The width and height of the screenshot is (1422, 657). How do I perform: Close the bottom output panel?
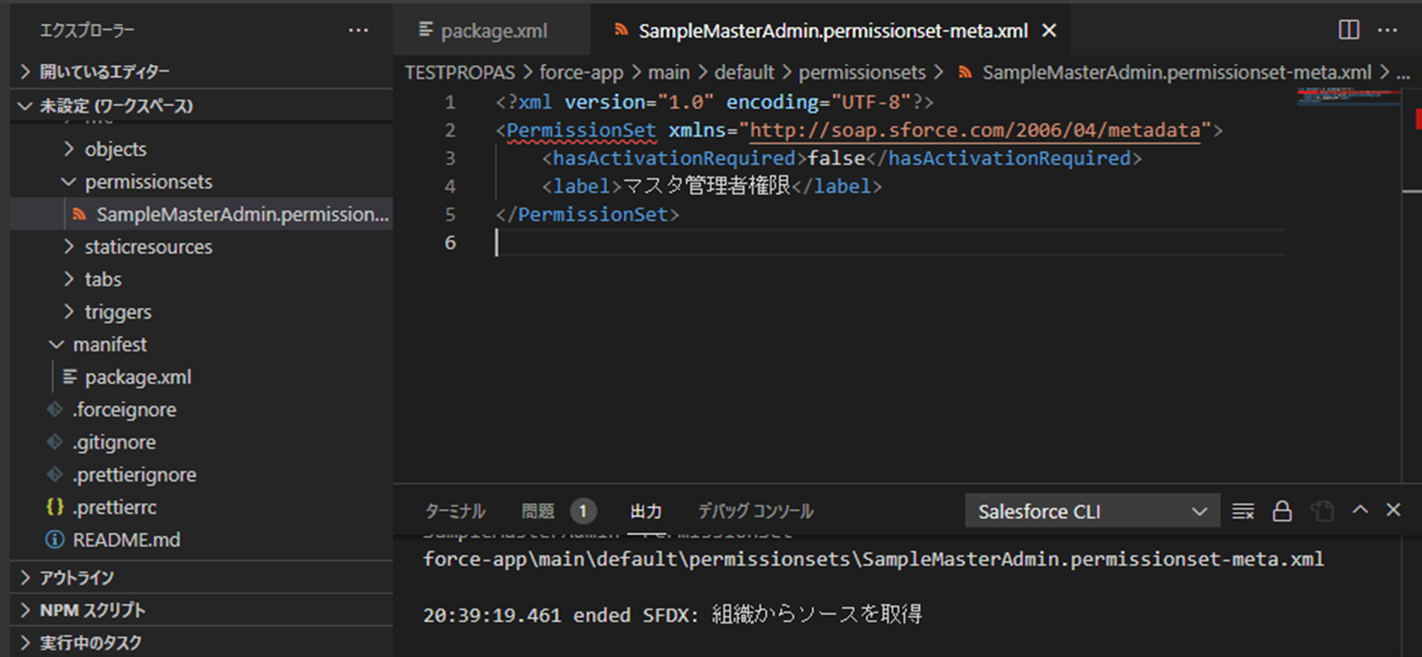tap(1393, 510)
